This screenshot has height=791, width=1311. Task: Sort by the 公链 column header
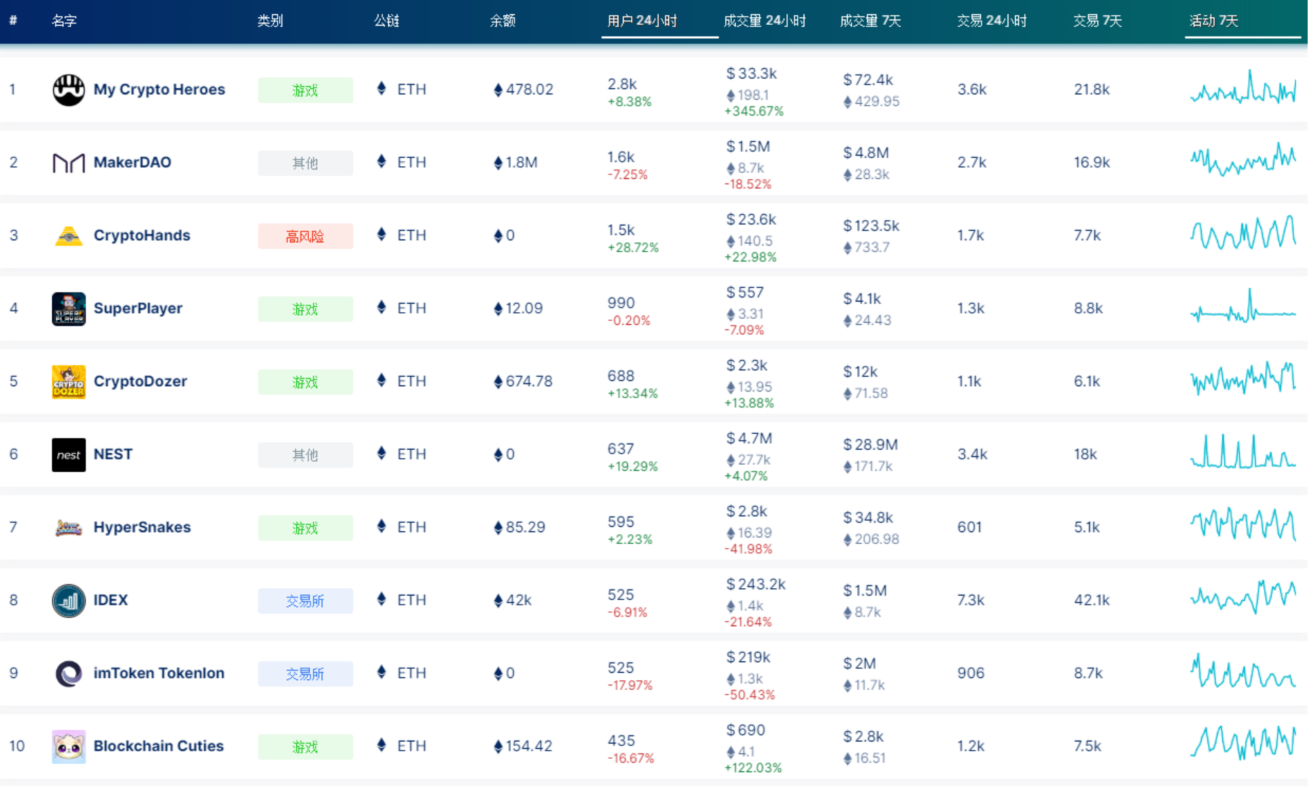coord(387,21)
